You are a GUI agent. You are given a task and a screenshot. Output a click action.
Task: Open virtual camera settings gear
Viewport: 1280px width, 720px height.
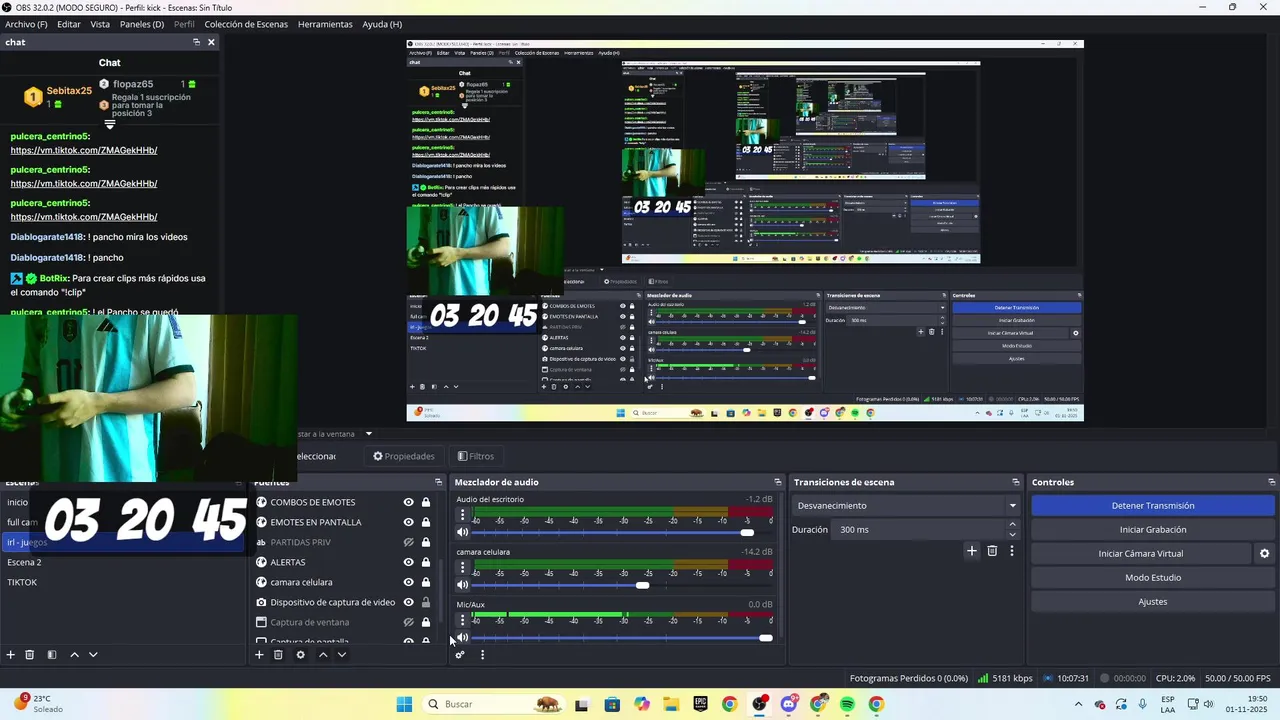click(x=1264, y=554)
